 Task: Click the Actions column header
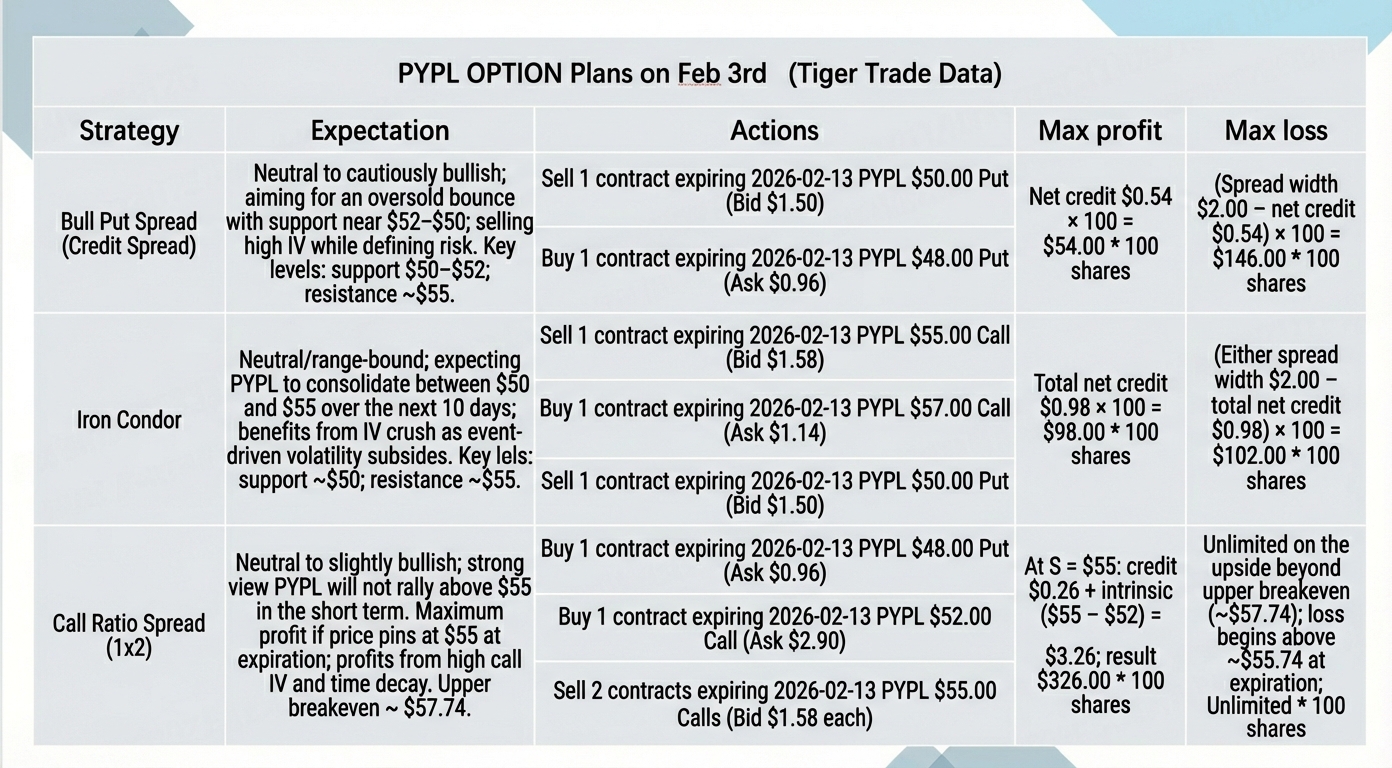[774, 130]
